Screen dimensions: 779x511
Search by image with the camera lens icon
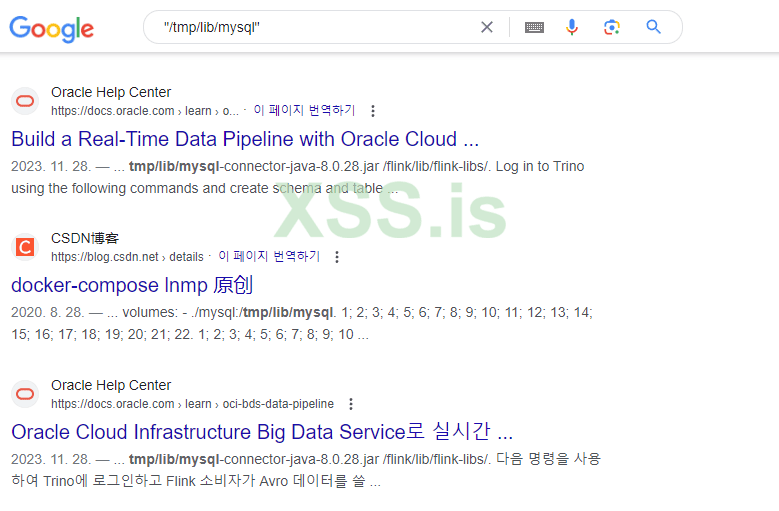612,27
